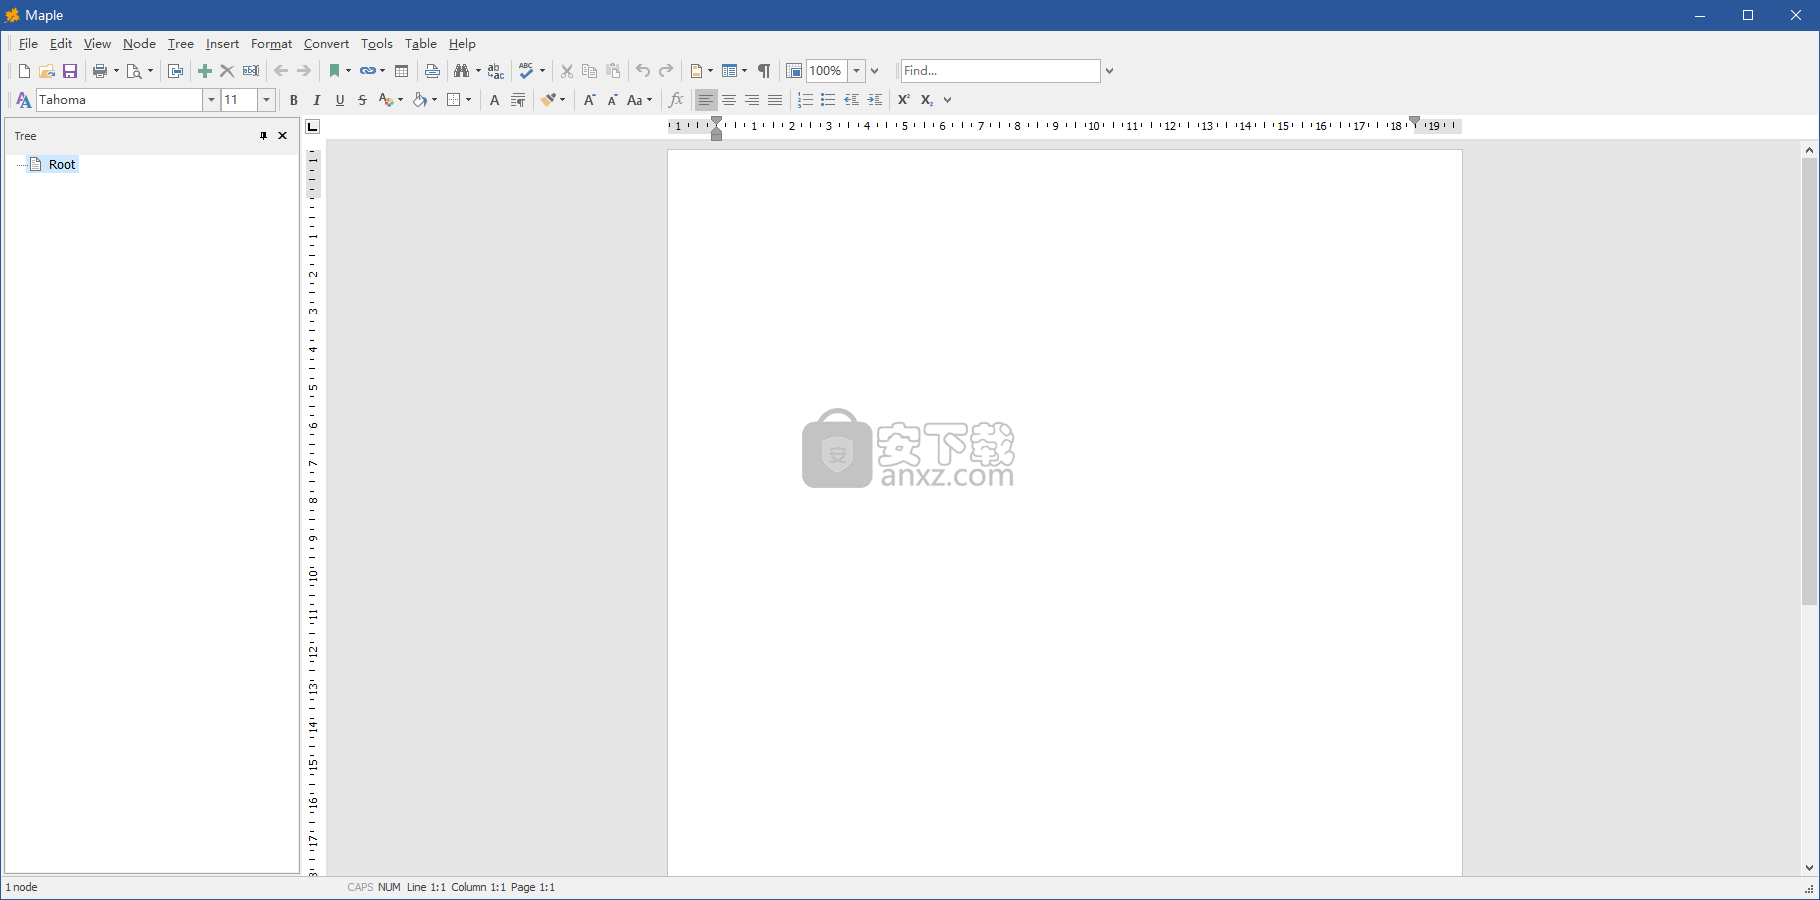Screen dimensions: 1820x900
Task: Open the Tahoma font name dropdown
Action: pyautogui.click(x=211, y=100)
